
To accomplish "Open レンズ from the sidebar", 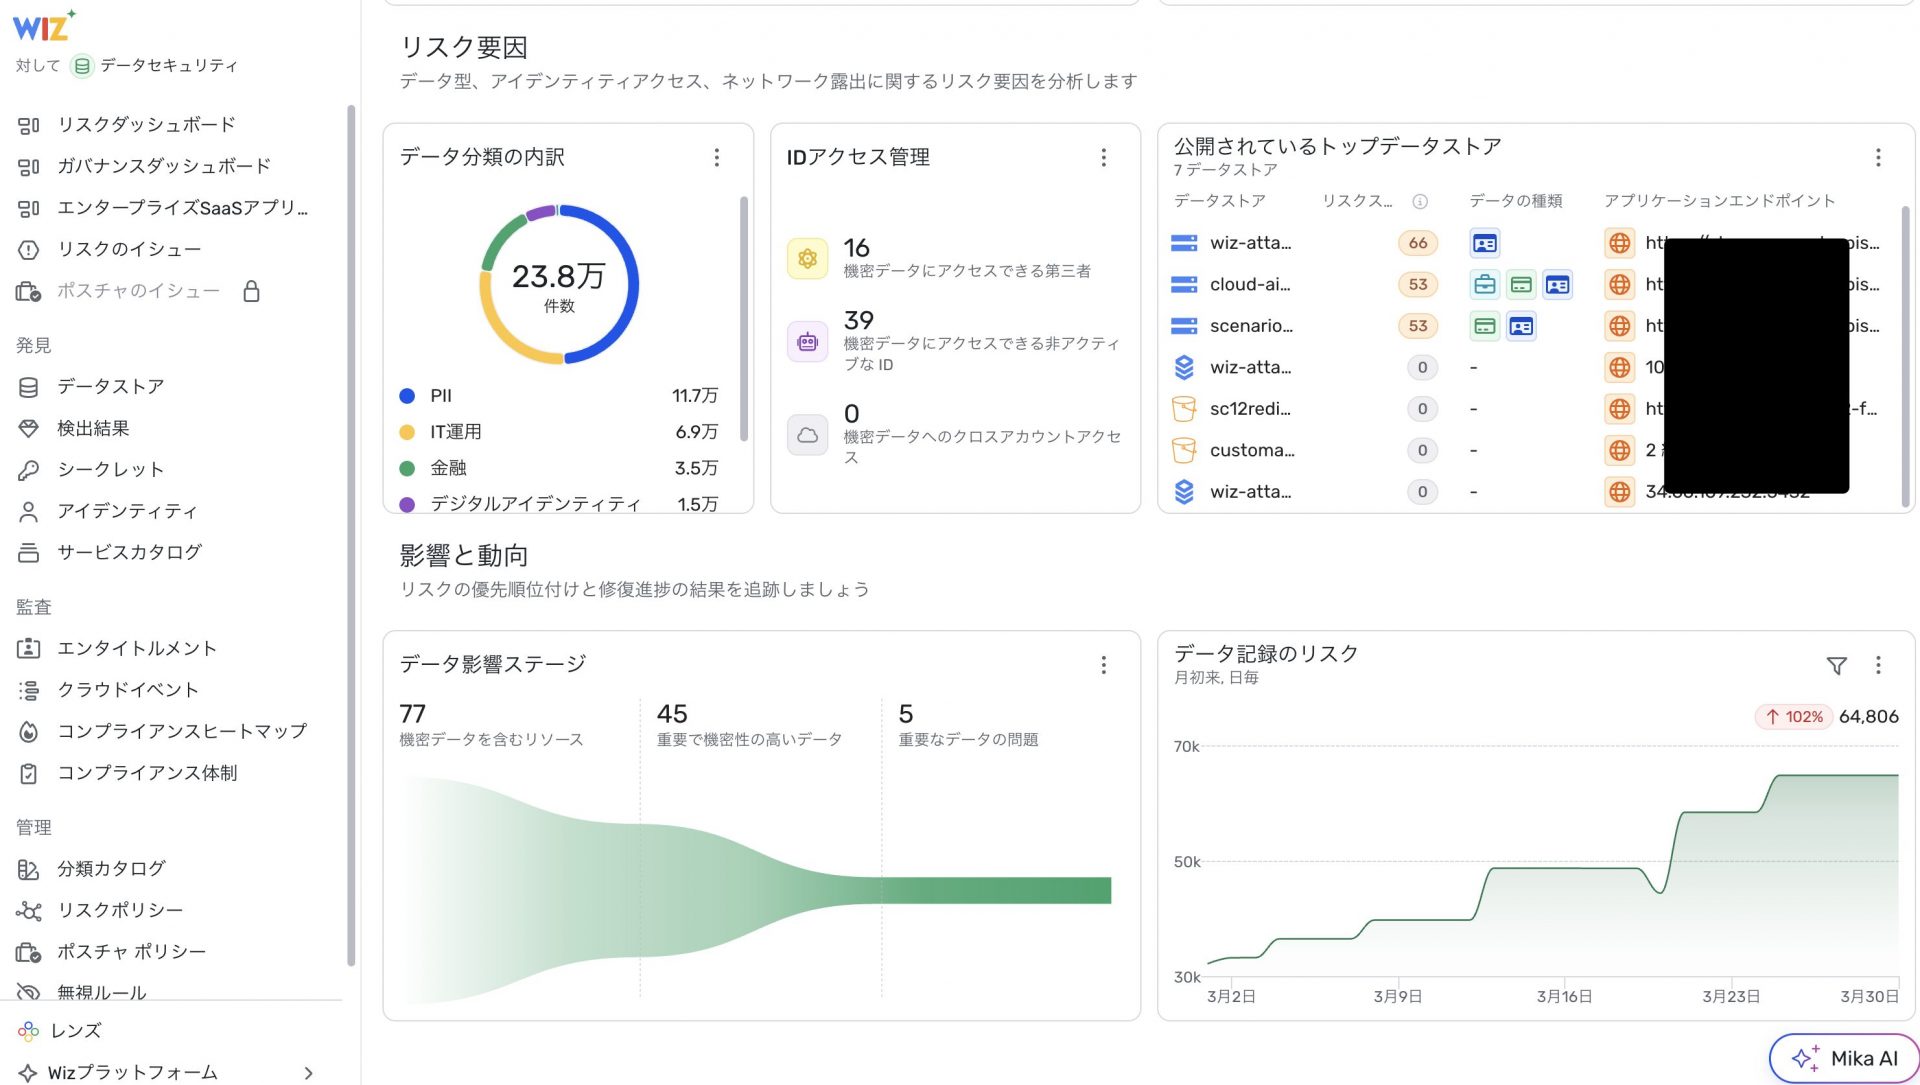I will (76, 1030).
